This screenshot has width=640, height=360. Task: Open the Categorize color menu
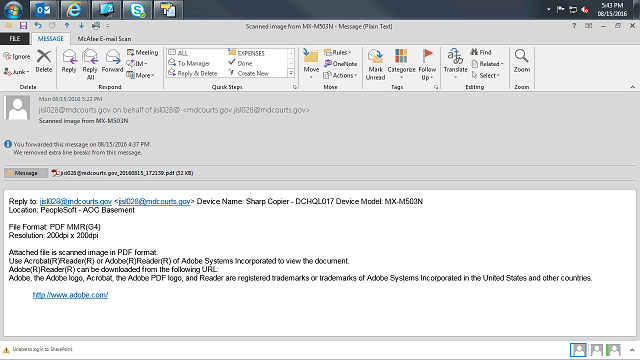pyautogui.click(x=401, y=64)
